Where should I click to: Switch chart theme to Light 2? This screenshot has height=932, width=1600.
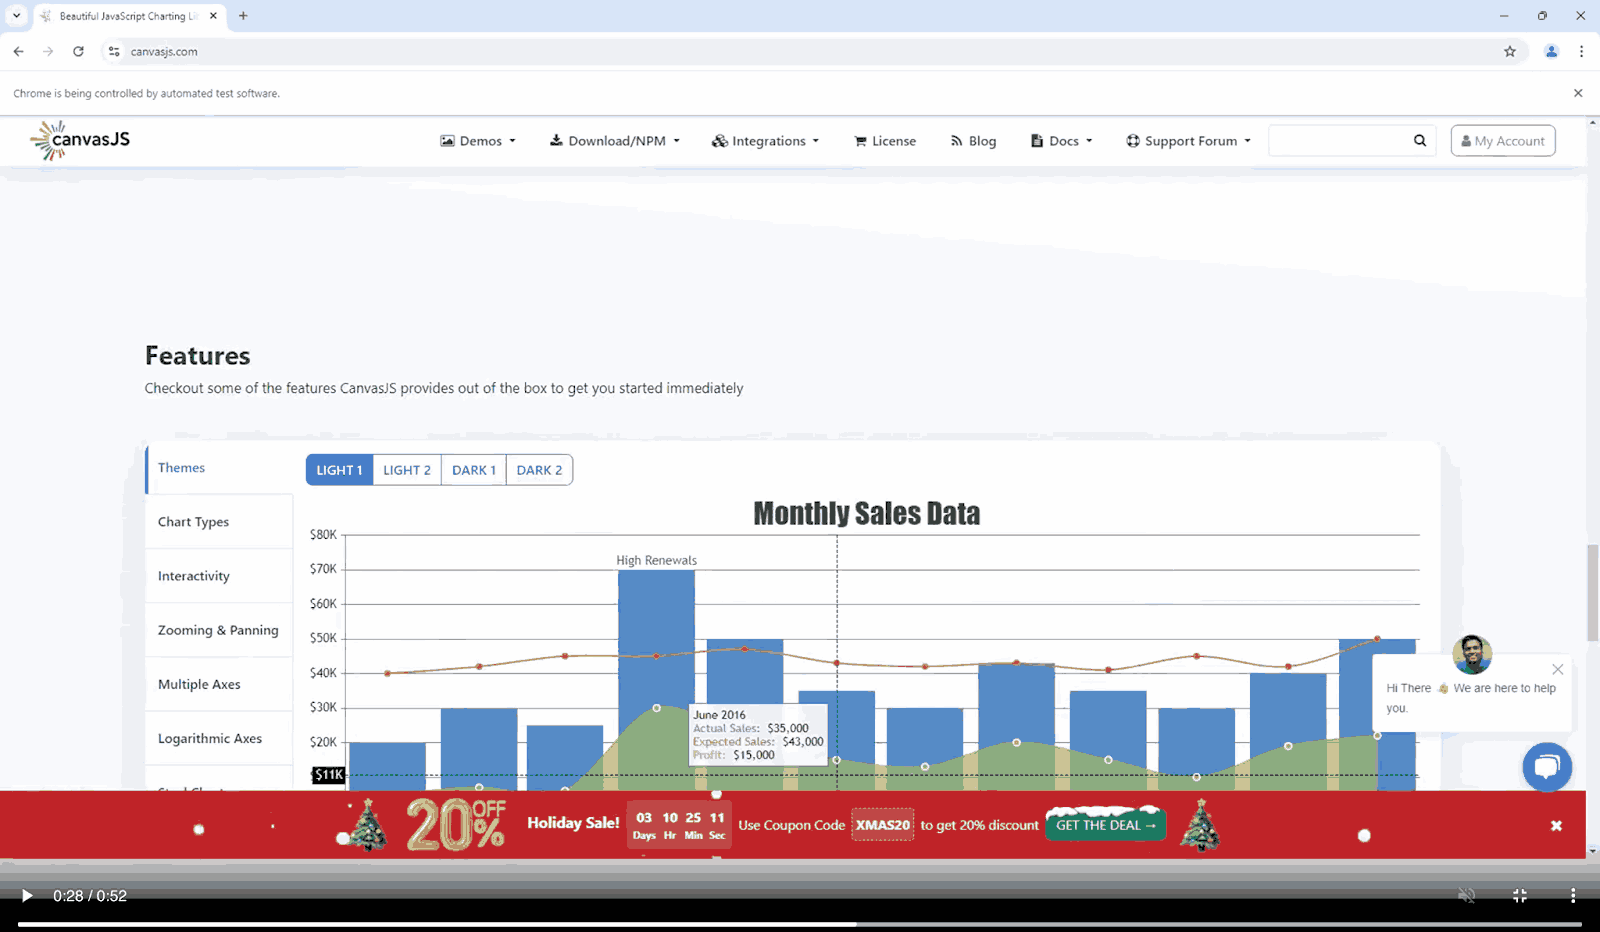(406, 470)
